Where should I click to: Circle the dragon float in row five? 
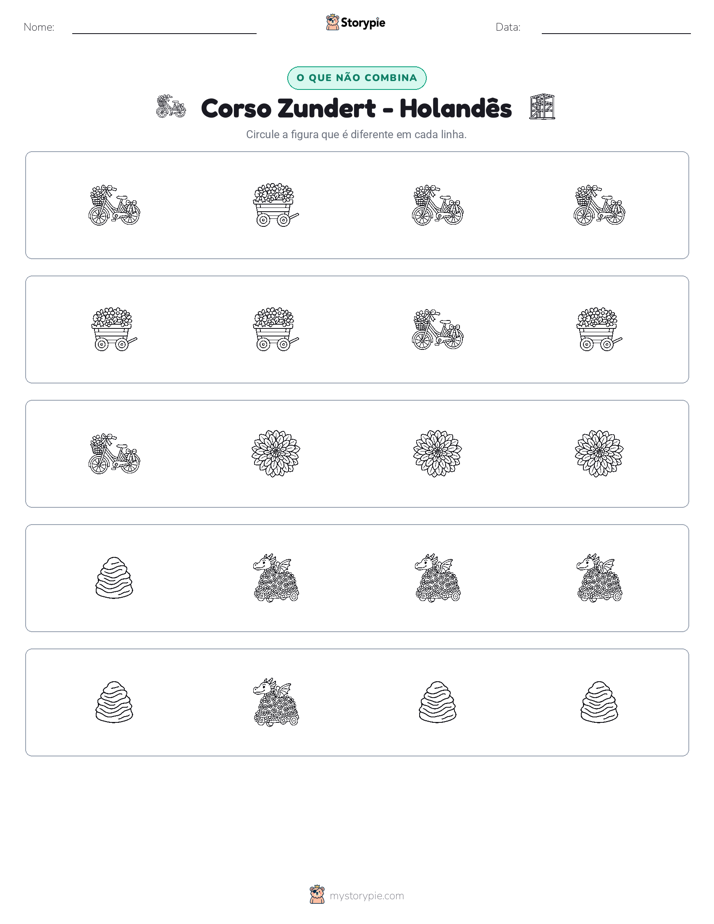276,702
